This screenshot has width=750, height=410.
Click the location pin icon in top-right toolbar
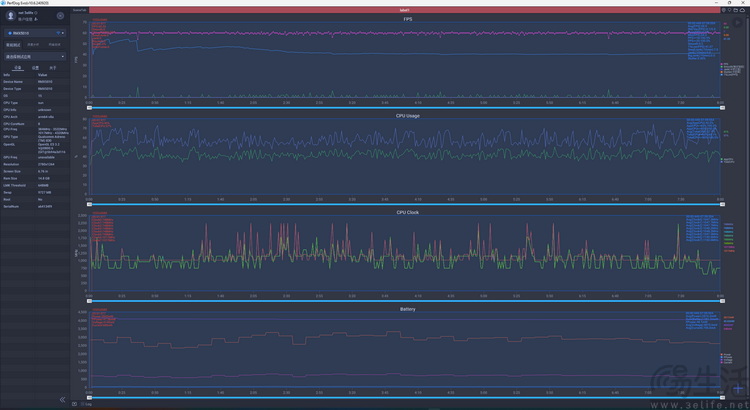730,10
